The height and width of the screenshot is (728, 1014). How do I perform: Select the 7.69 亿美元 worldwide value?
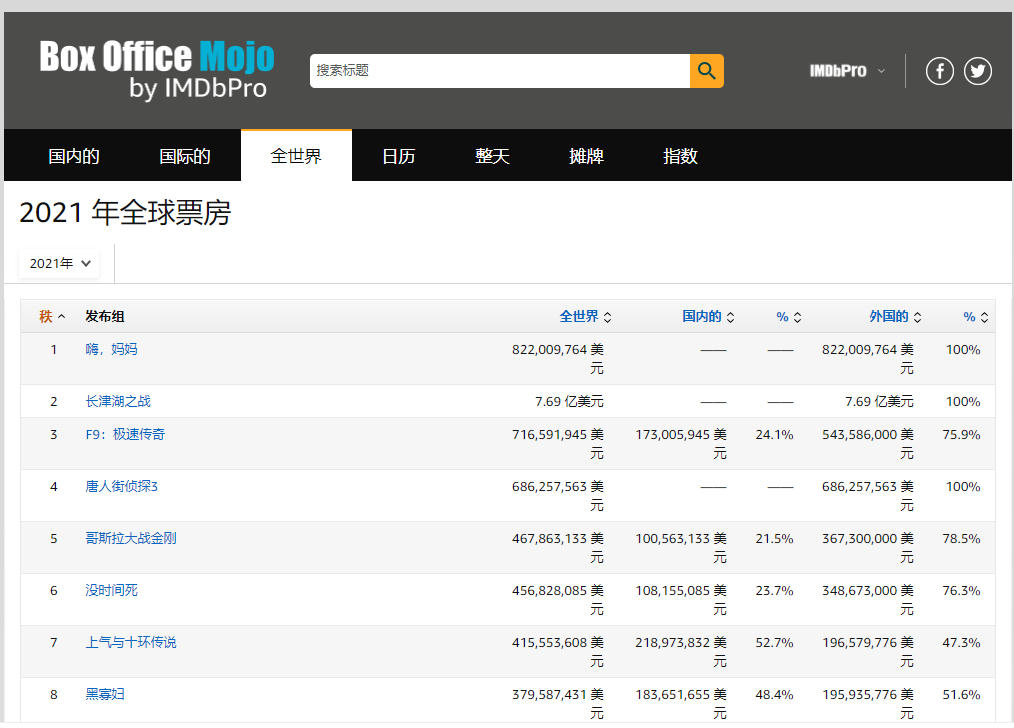click(x=569, y=401)
